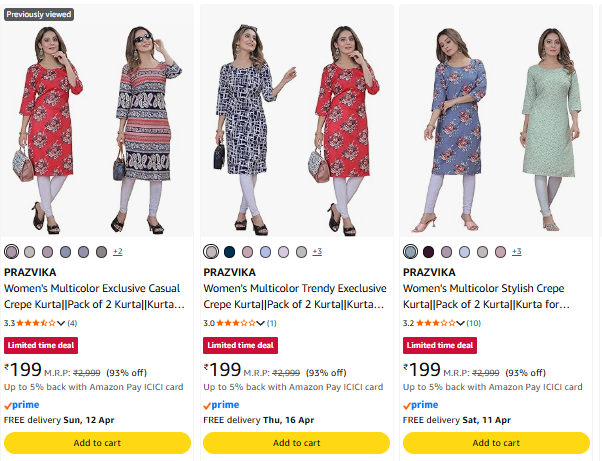Add the Exclusive Casual Crepe Kurta to cart
Image resolution: width=602 pixels, height=461 pixels.
[x=98, y=442]
